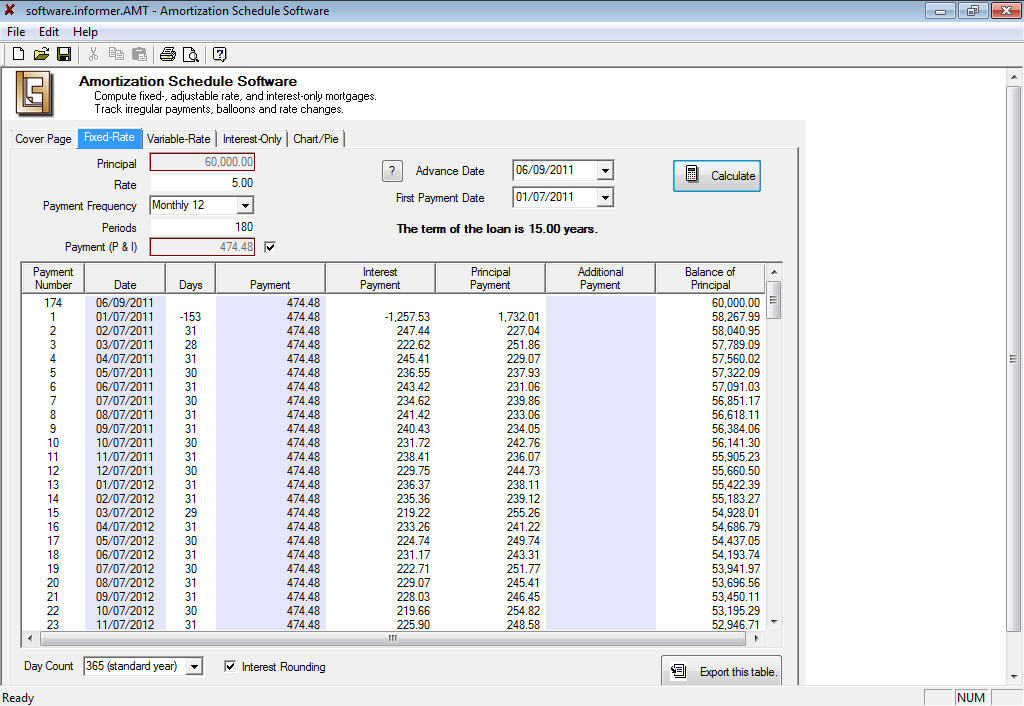Click the question mark beside Advance Date
Image resolution: width=1024 pixels, height=706 pixels.
[391, 170]
